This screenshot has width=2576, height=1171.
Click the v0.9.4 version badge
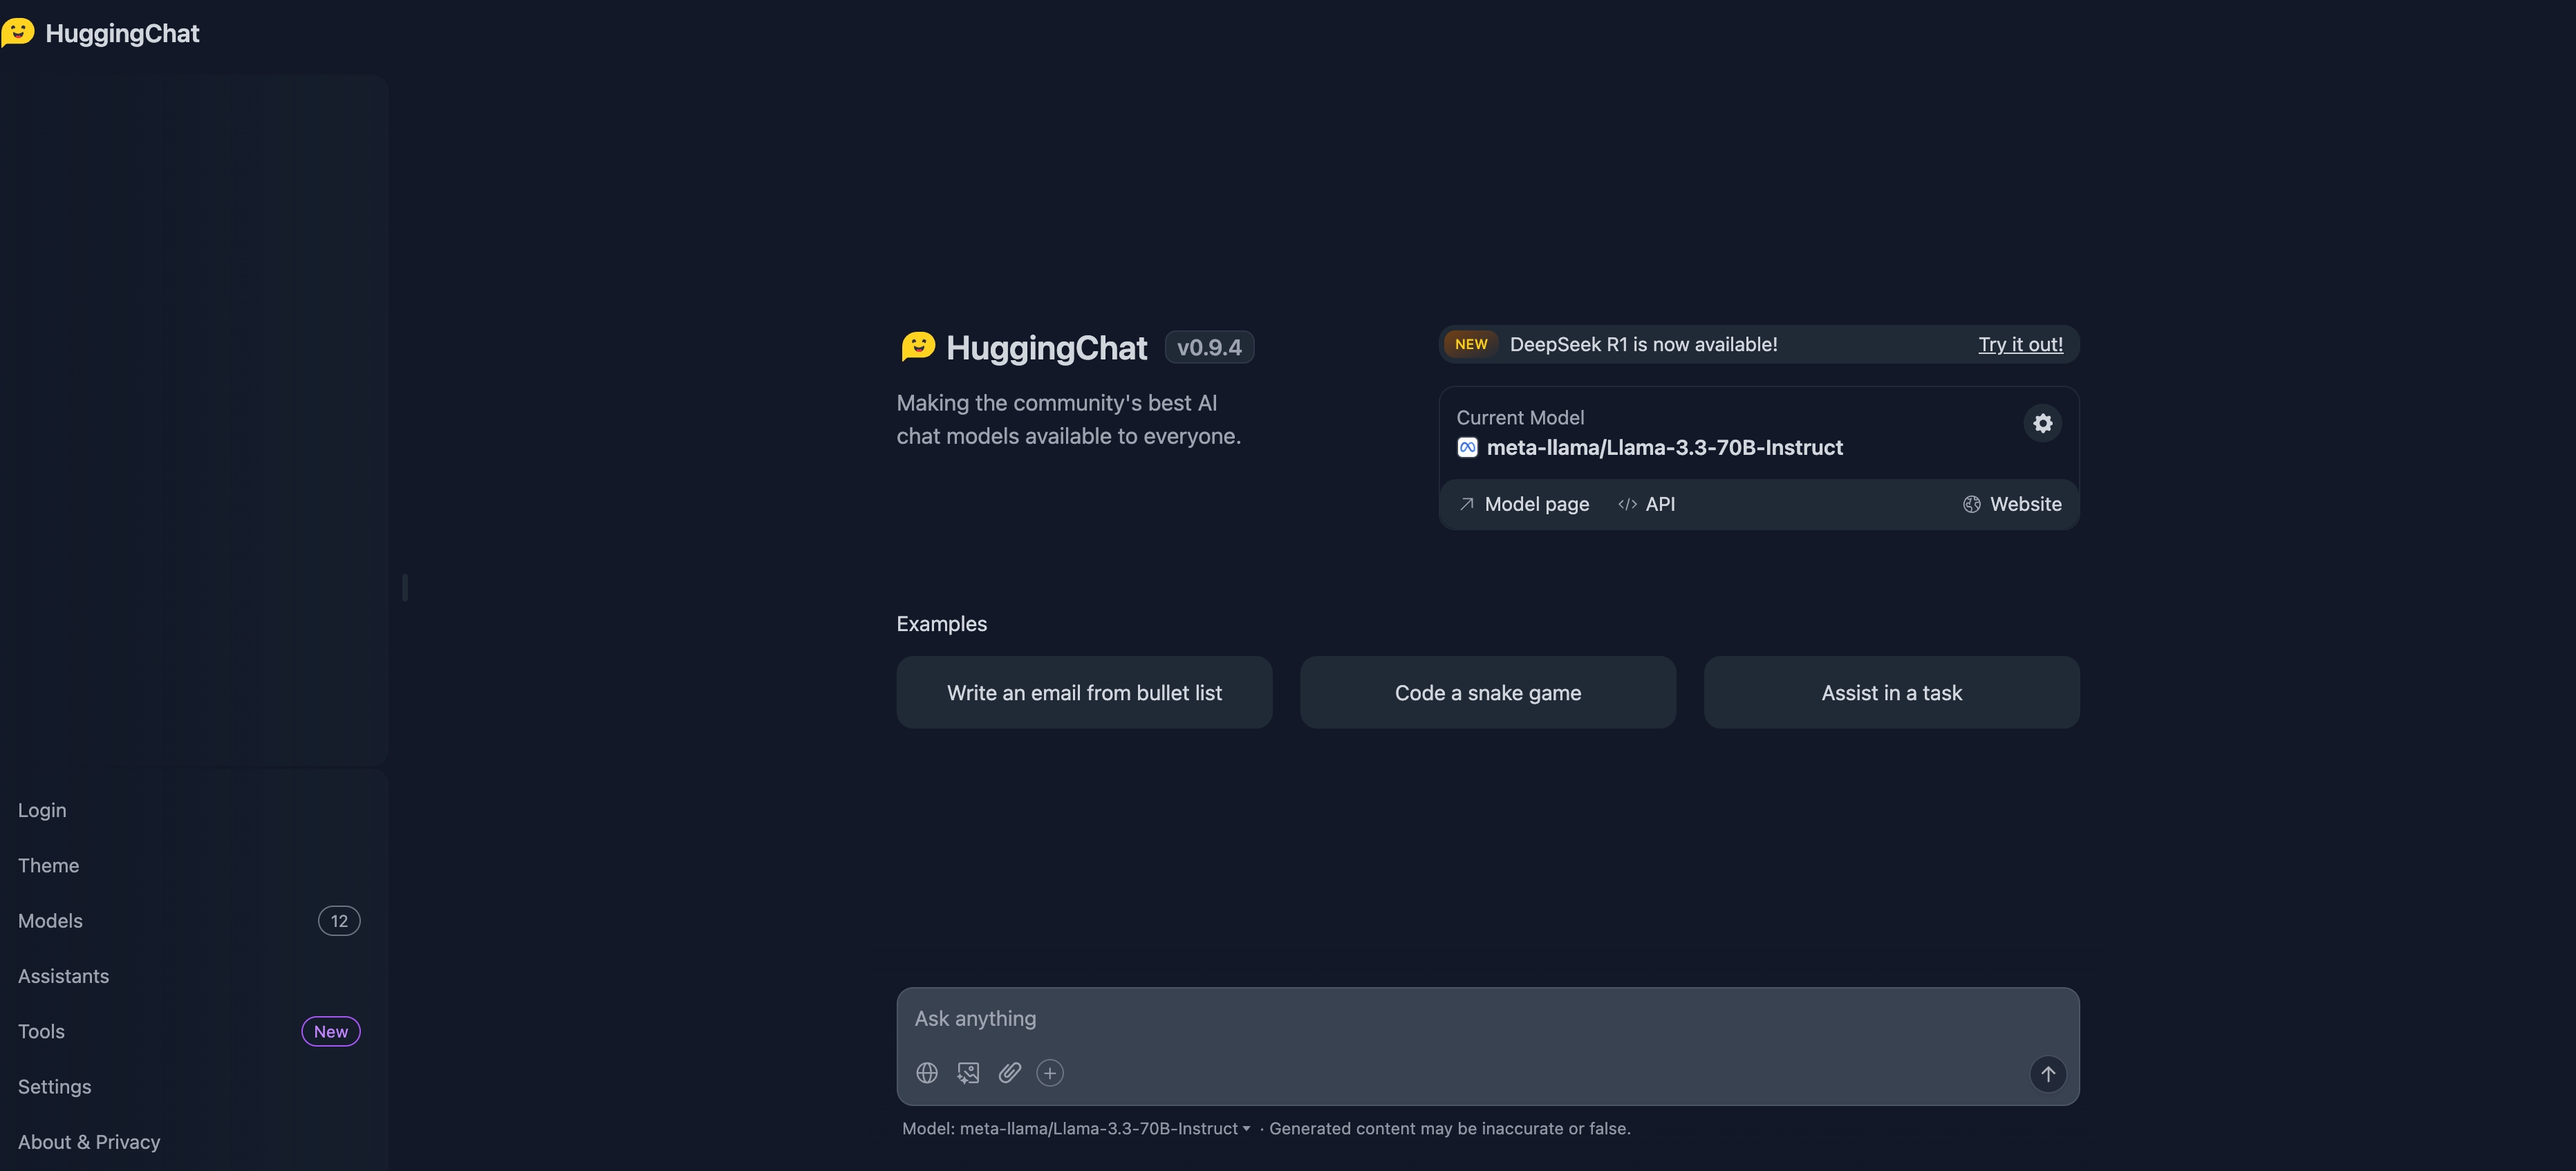[x=1209, y=347]
